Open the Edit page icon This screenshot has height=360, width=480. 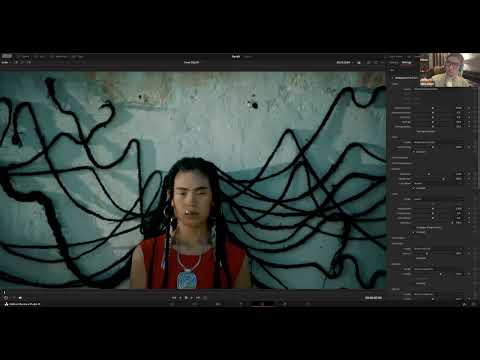[218, 304]
